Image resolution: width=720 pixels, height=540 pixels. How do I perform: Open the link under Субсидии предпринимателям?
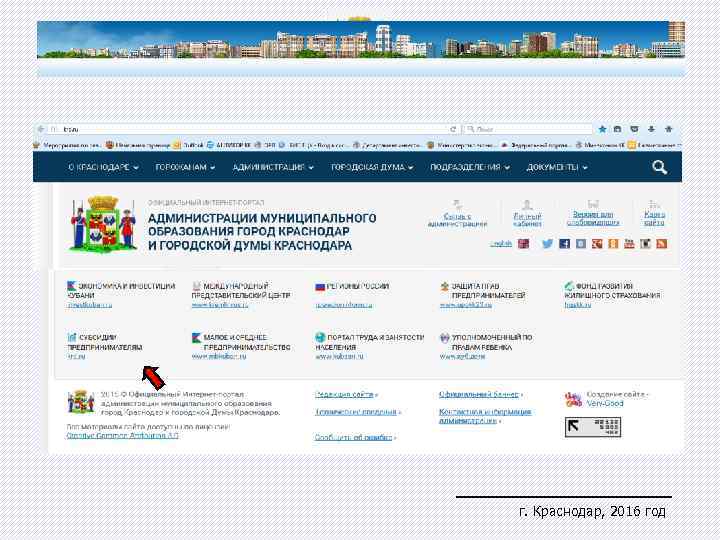click(x=76, y=356)
